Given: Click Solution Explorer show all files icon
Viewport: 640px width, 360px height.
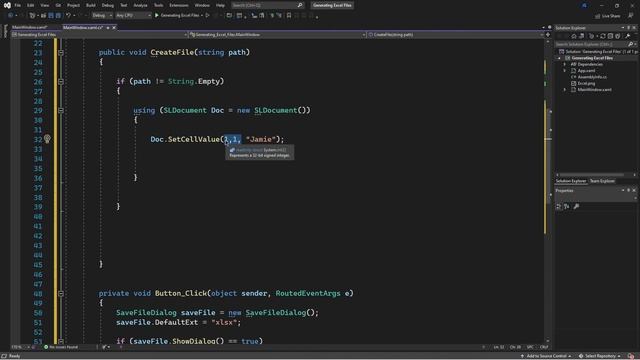Looking at the screenshot, I should [618, 36].
